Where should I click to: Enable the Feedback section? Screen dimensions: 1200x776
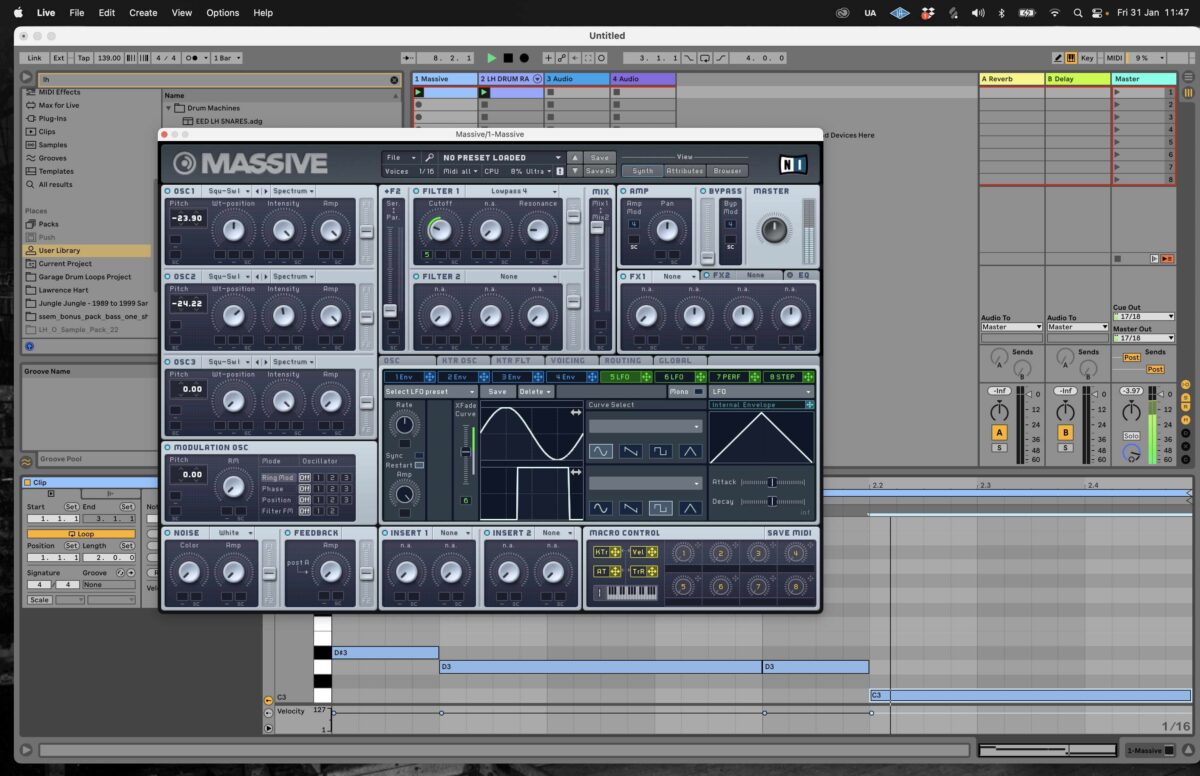[x=287, y=533]
